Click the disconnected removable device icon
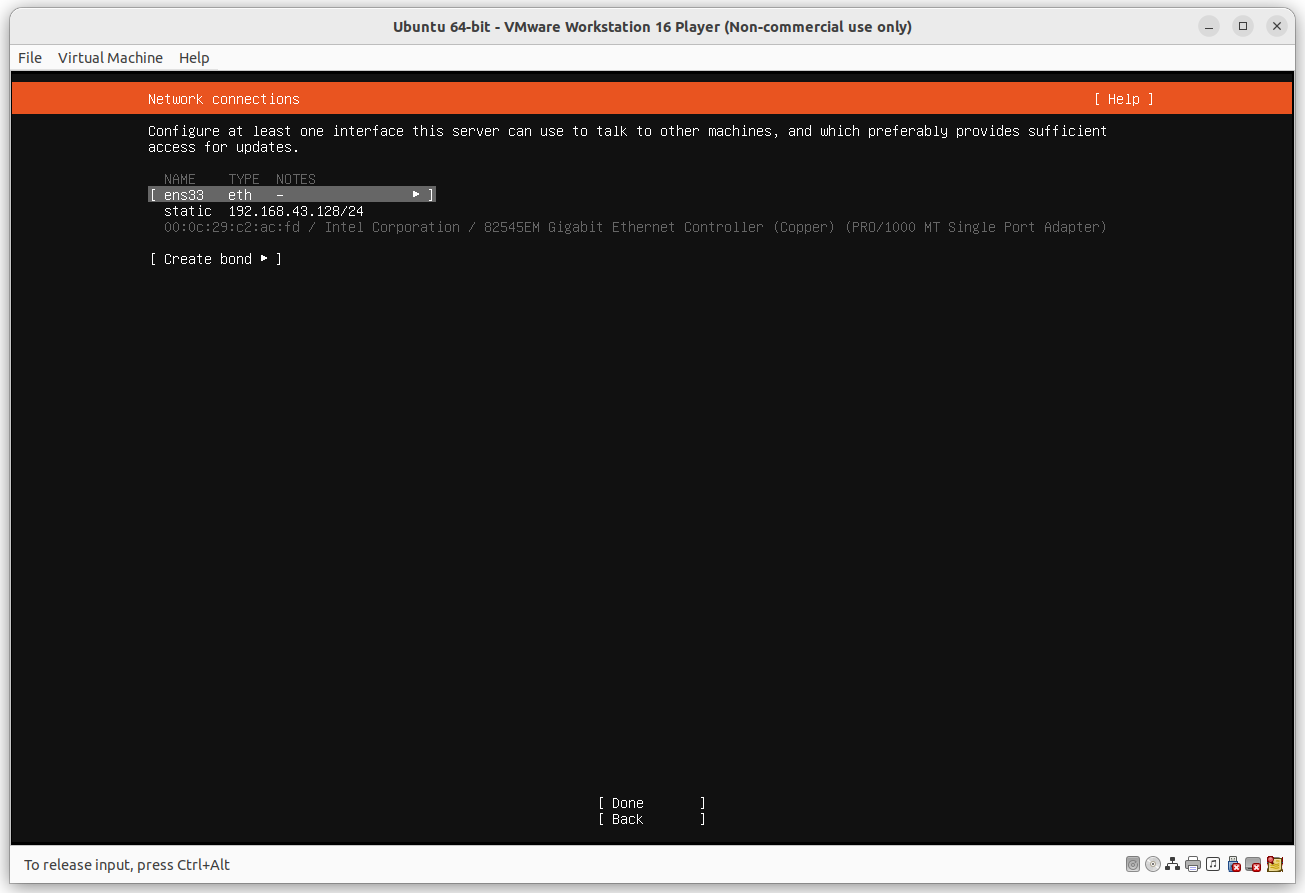The width and height of the screenshot is (1305, 893). point(1253,864)
